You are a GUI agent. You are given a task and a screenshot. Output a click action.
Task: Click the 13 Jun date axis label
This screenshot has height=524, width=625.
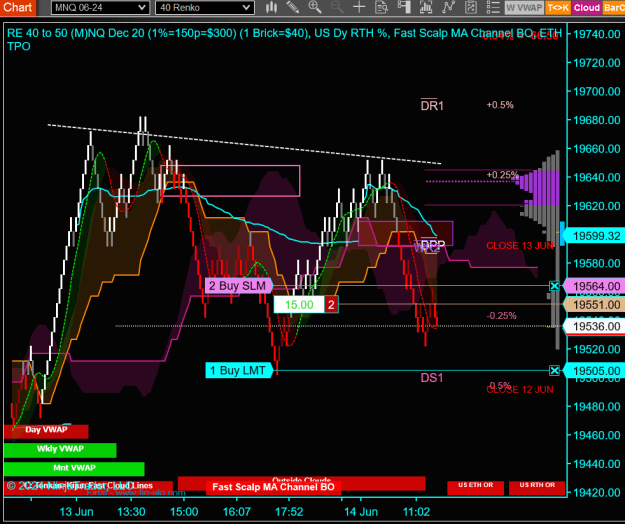pos(76,512)
